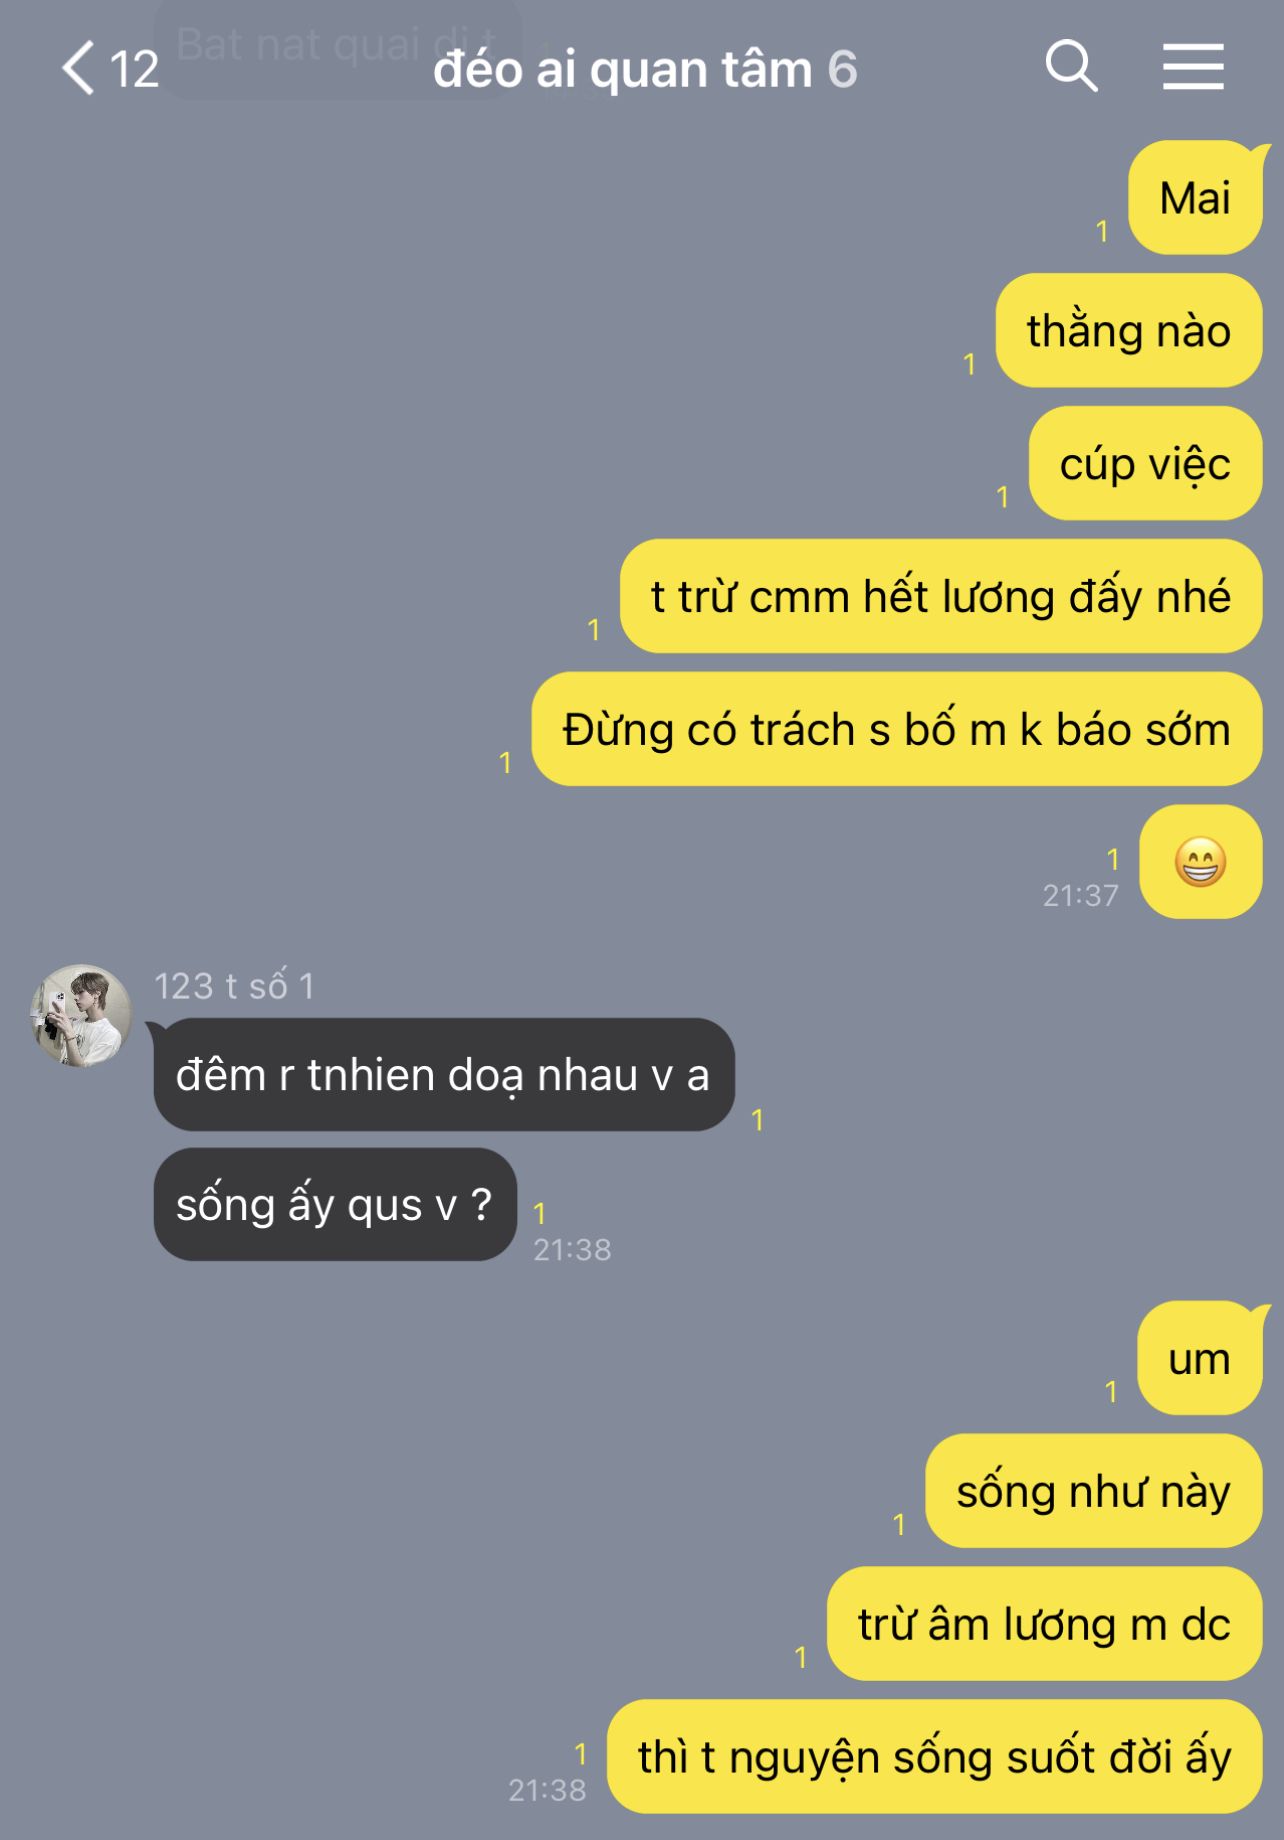1284x1840 pixels.
Task: Open the hamburger menu icon
Action: click(1193, 67)
